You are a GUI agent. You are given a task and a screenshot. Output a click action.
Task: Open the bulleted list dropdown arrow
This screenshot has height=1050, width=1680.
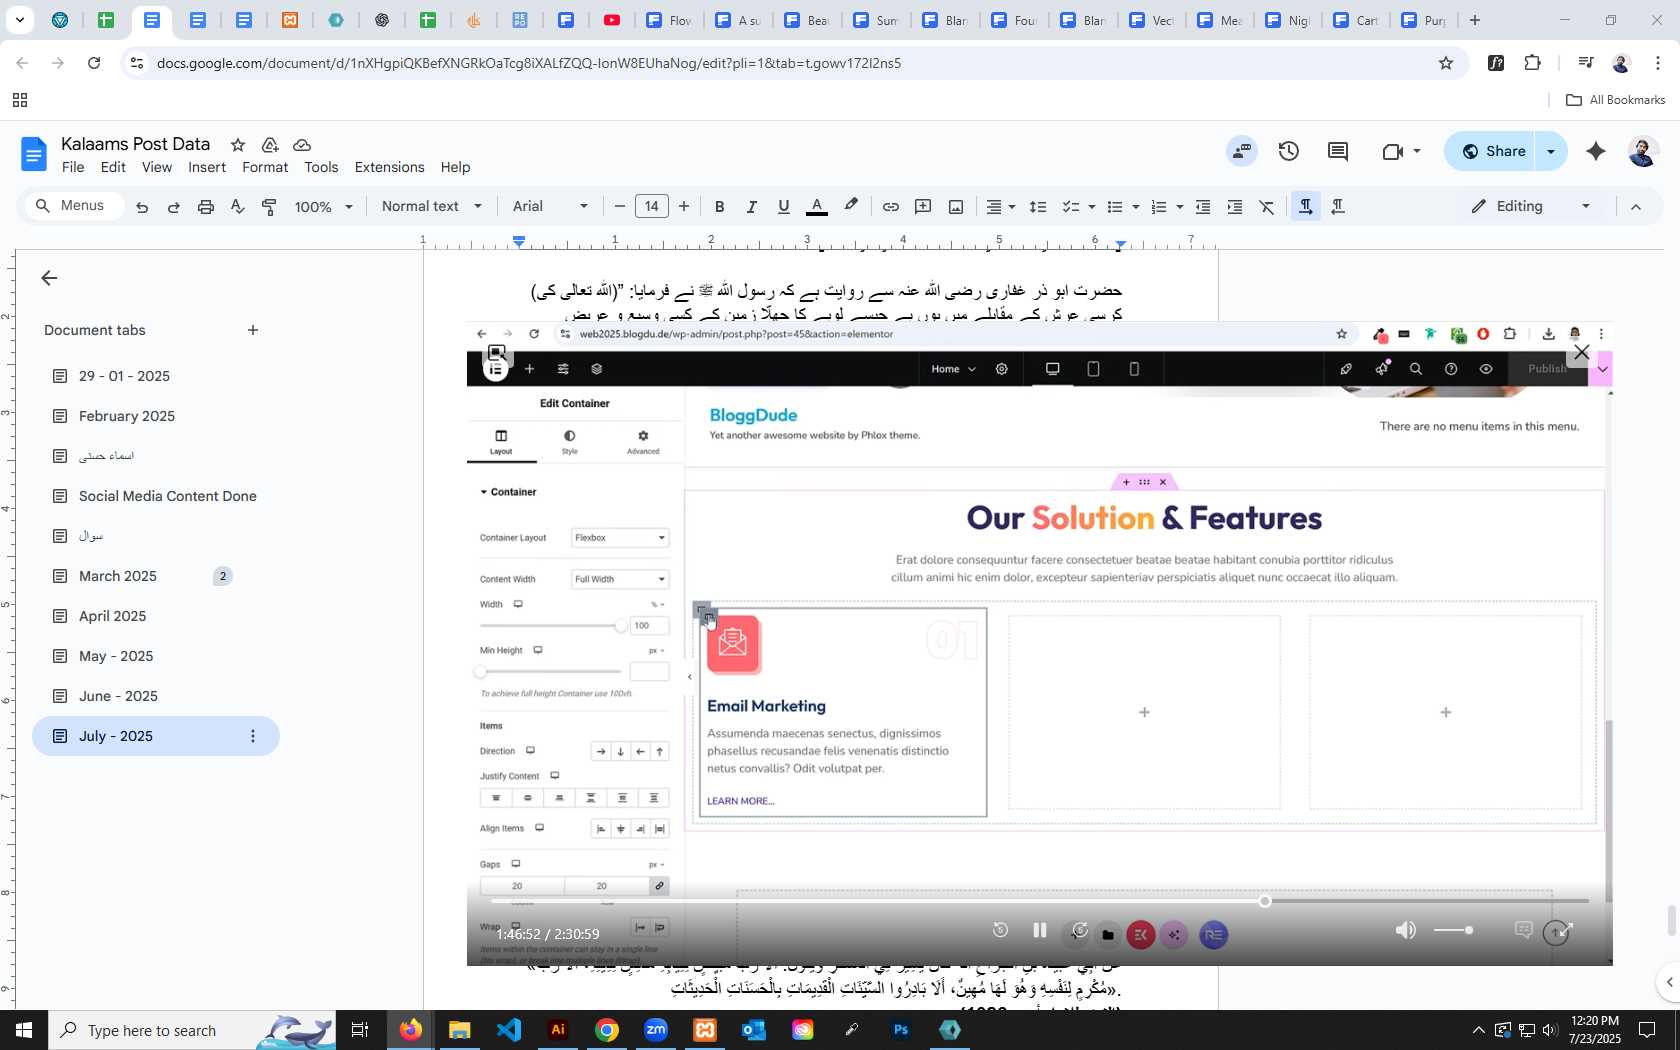tap(1135, 207)
